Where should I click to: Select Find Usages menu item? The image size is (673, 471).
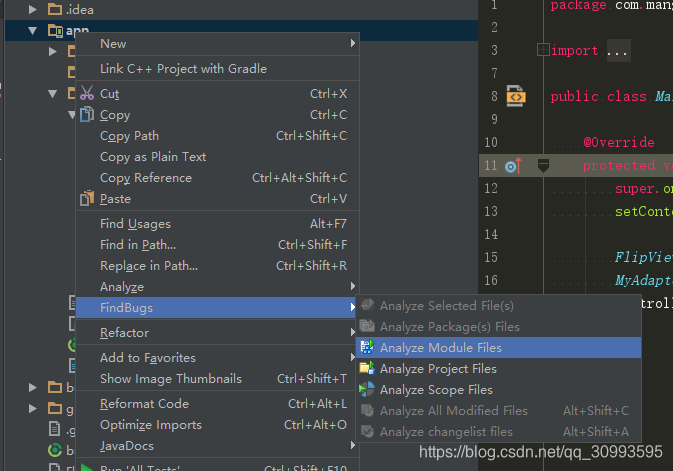coord(217,224)
